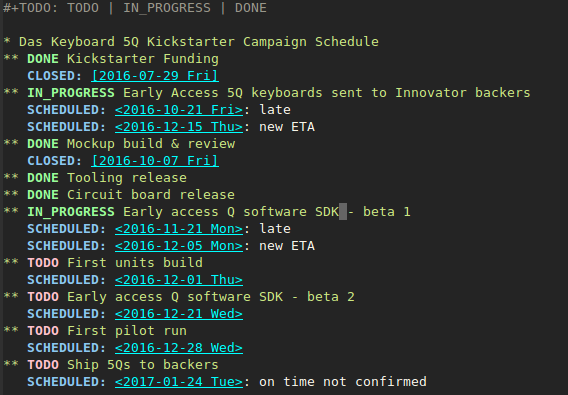Toggle IN_PROGRESS keyword on Innovator backers heading
The image size is (568, 395).
pos(71,93)
